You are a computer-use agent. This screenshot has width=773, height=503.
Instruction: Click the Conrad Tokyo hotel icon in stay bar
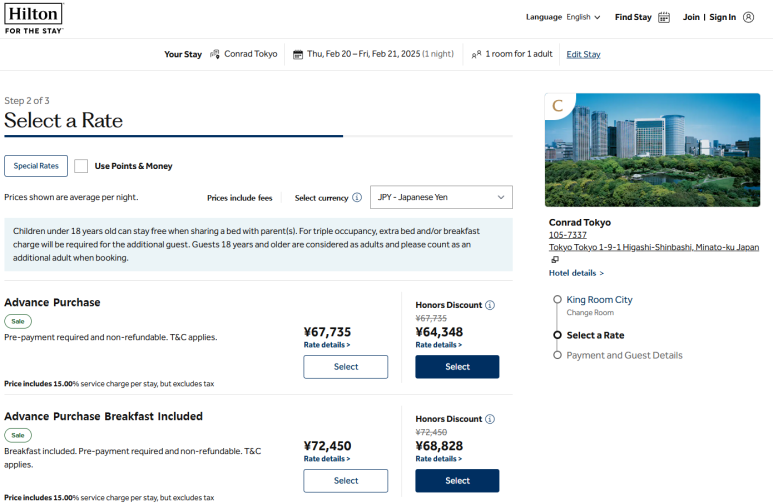pyautogui.click(x=215, y=54)
